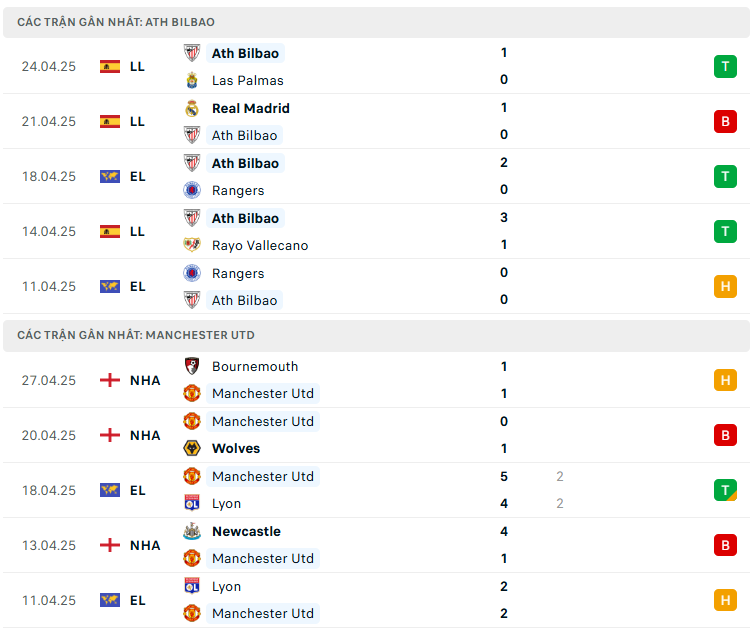Viewport: 755px width, 641px height.
Task: Click the Las Palmas club crest icon
Action: 192,80
